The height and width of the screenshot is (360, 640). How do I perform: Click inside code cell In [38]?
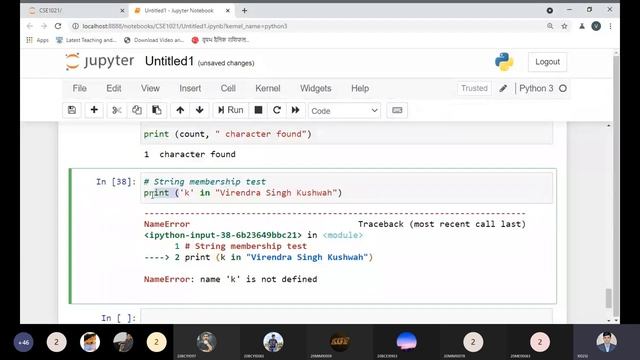[x=347, y=187]
